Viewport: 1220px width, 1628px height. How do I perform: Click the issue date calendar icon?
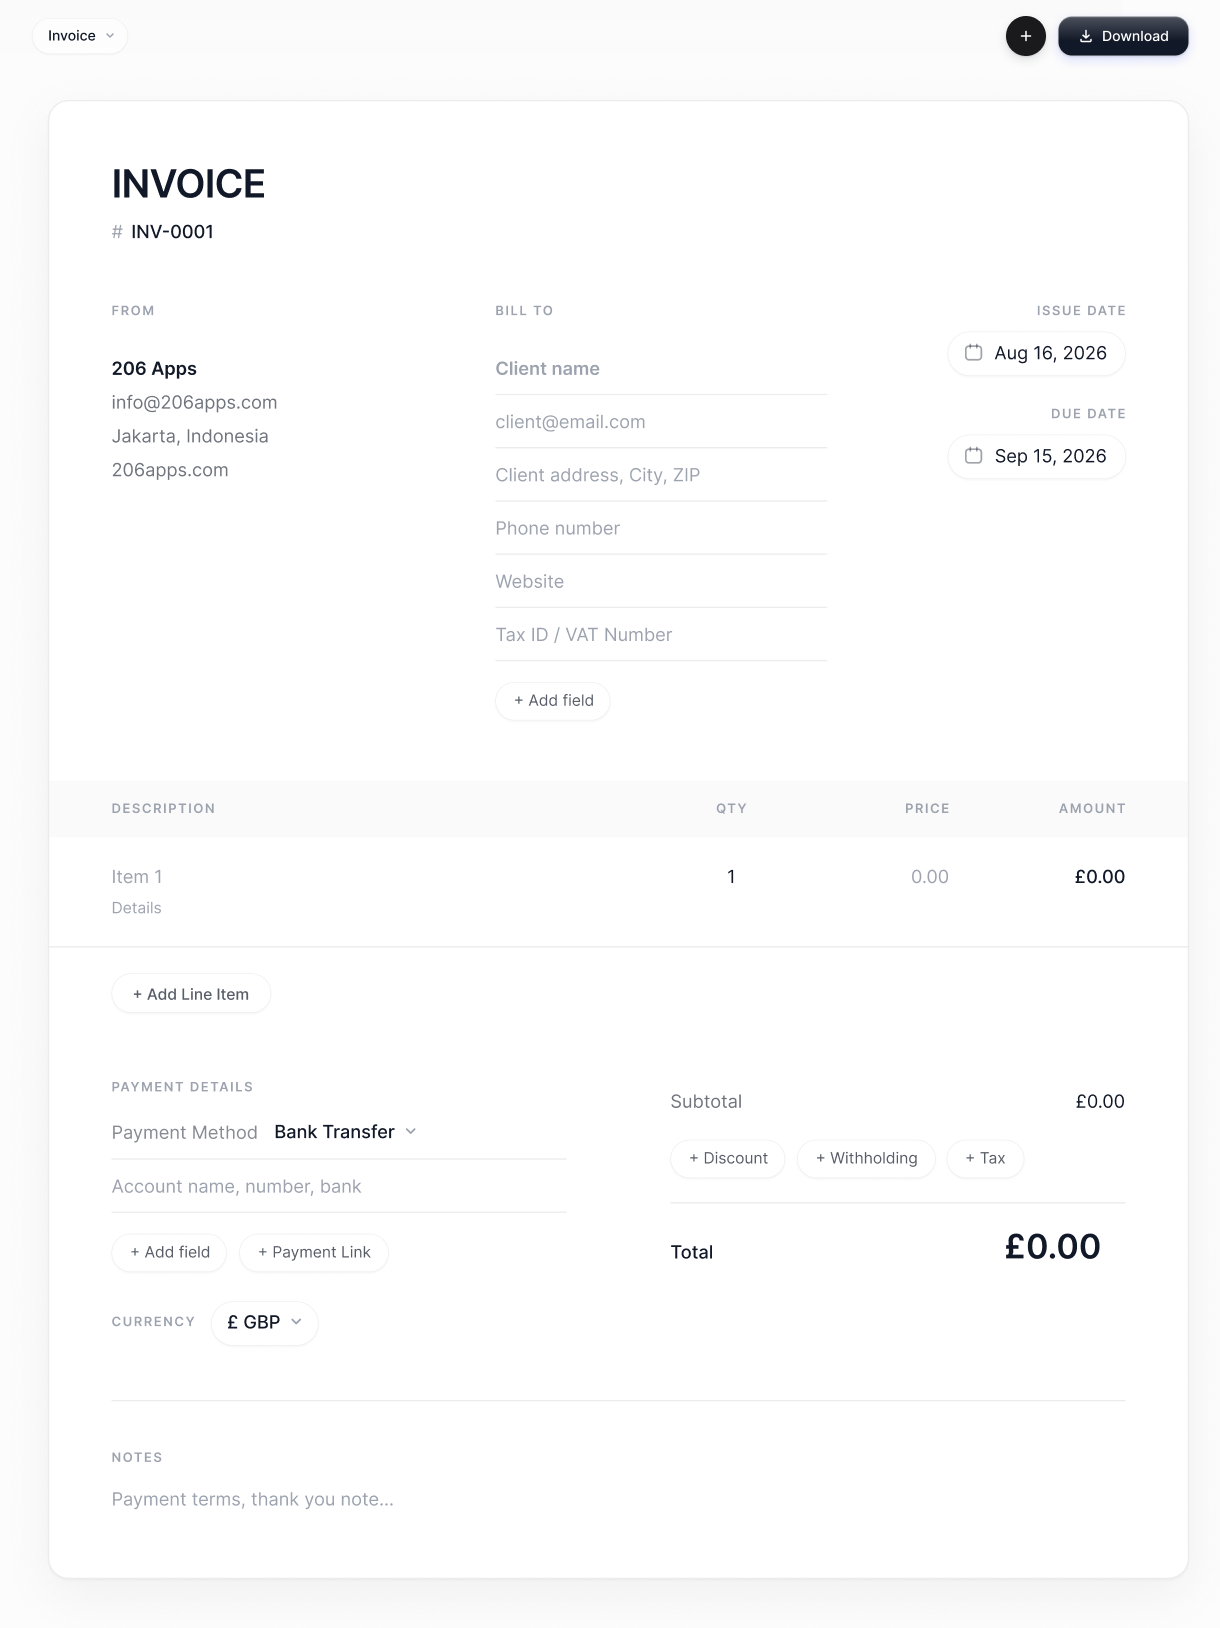(x=973, y=352)
